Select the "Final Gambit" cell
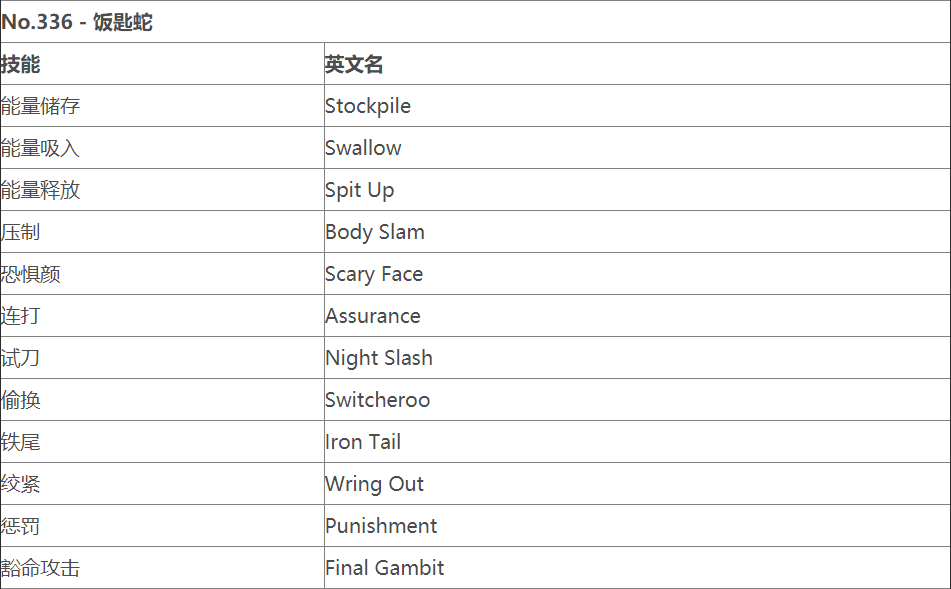The height and width of the screenshot is (589, 951). [x=385, y=568]
